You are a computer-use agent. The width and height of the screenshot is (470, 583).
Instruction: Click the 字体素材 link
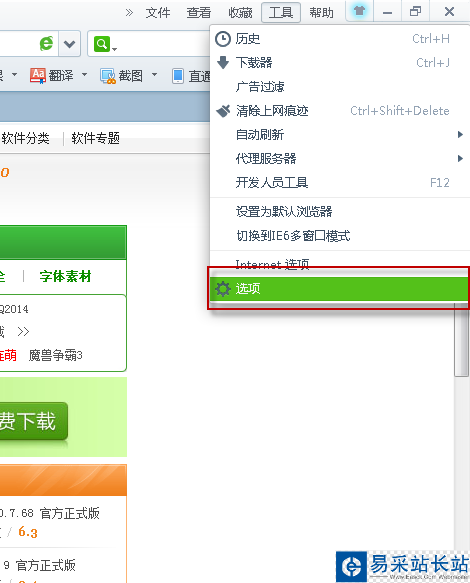click(65, 276)
